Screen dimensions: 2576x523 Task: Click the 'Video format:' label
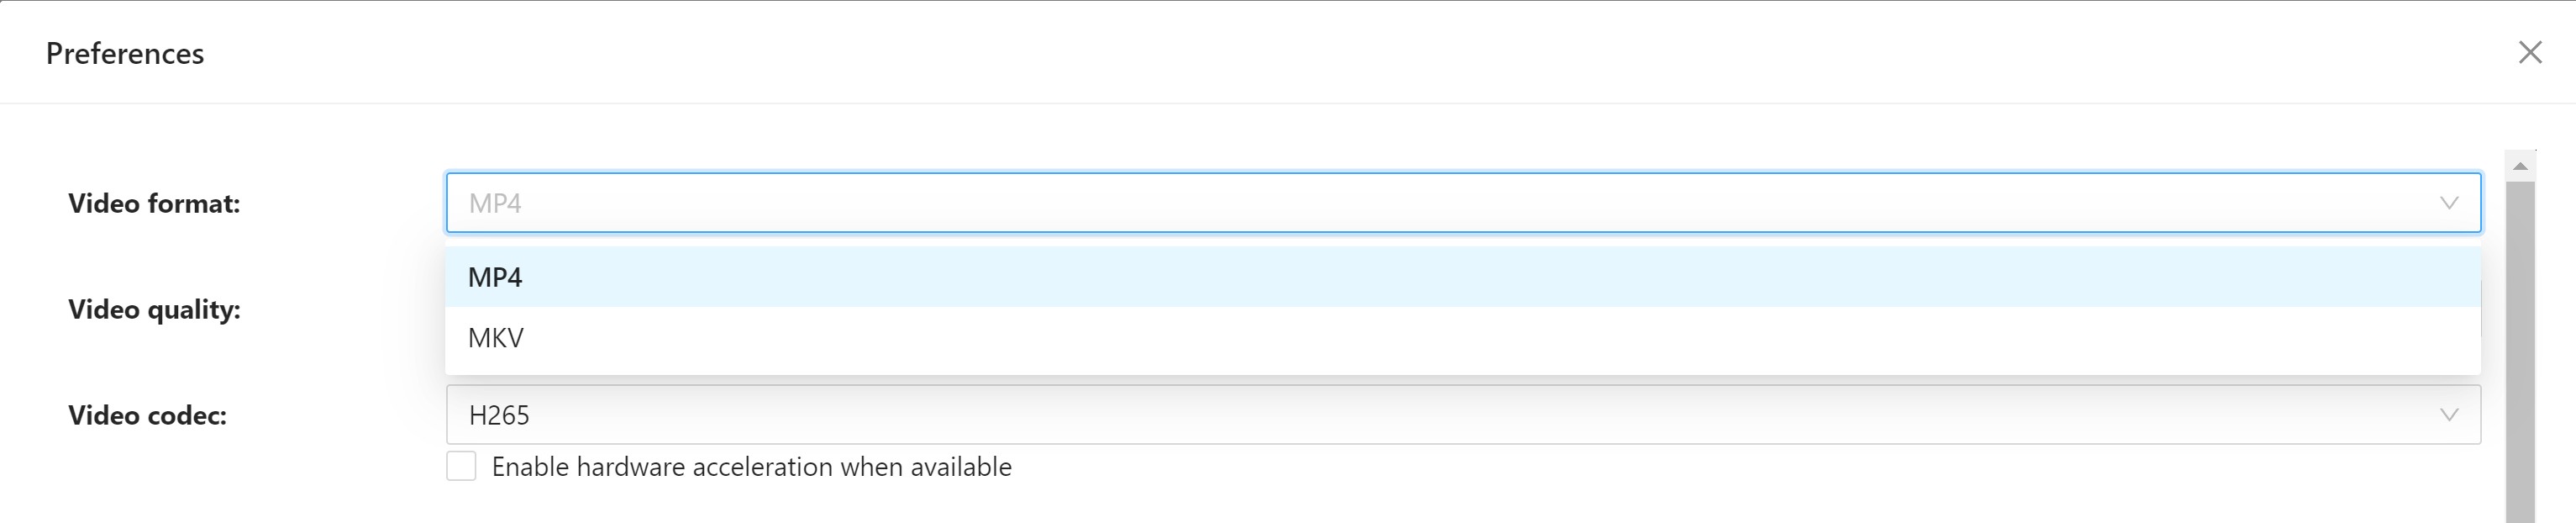click(x=154, y=204)
